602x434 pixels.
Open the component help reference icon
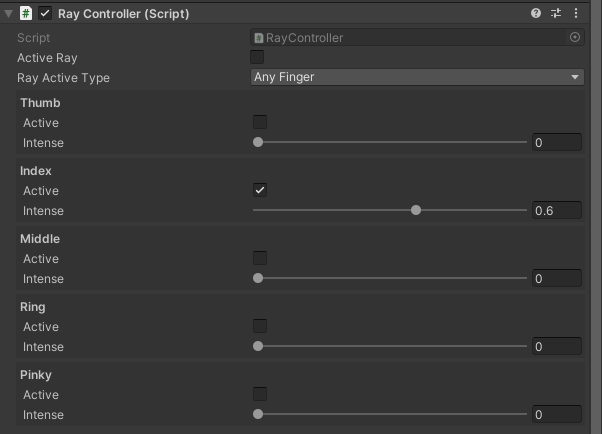[x=536, y=14]
